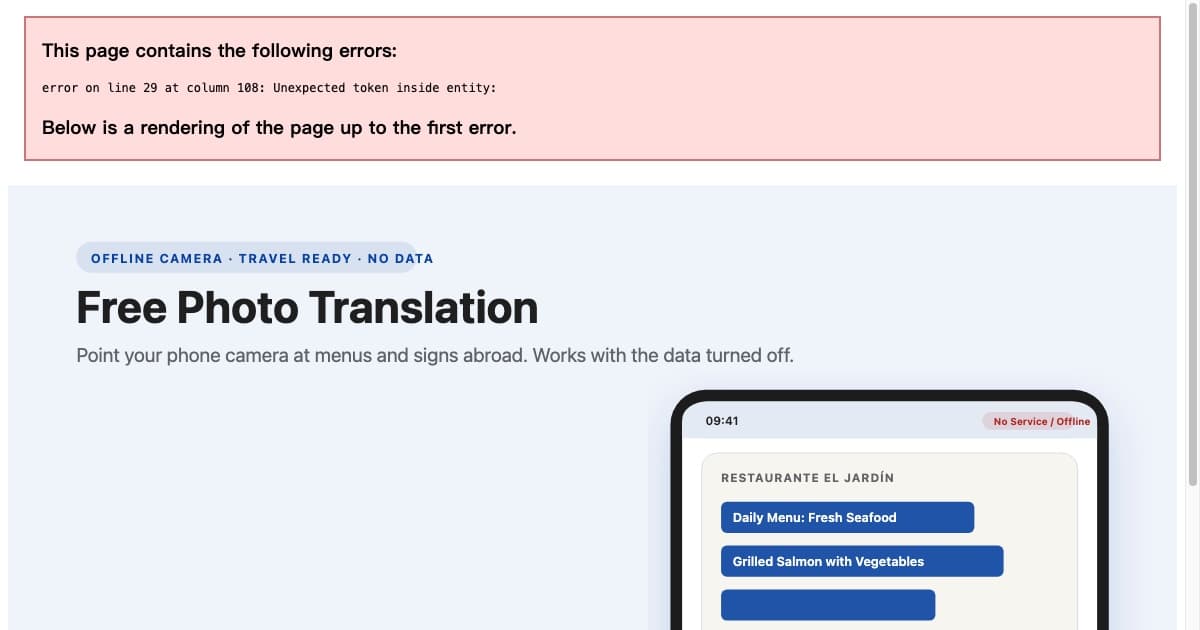Click the 'RESTAURANTE EL JARDÍN' menu title
The height and width of the screenshot is (630, 1200).
pyautogui.click(x=808, y=478)
